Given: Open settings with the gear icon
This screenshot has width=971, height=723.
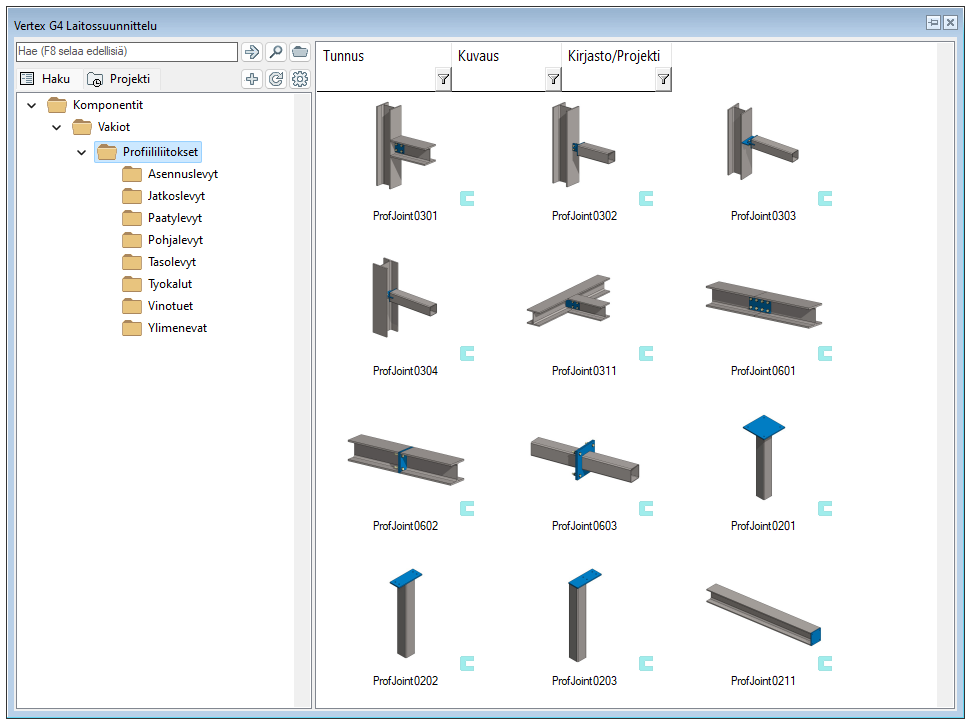Looking at the screenshot, I should (x=300, y=79).
